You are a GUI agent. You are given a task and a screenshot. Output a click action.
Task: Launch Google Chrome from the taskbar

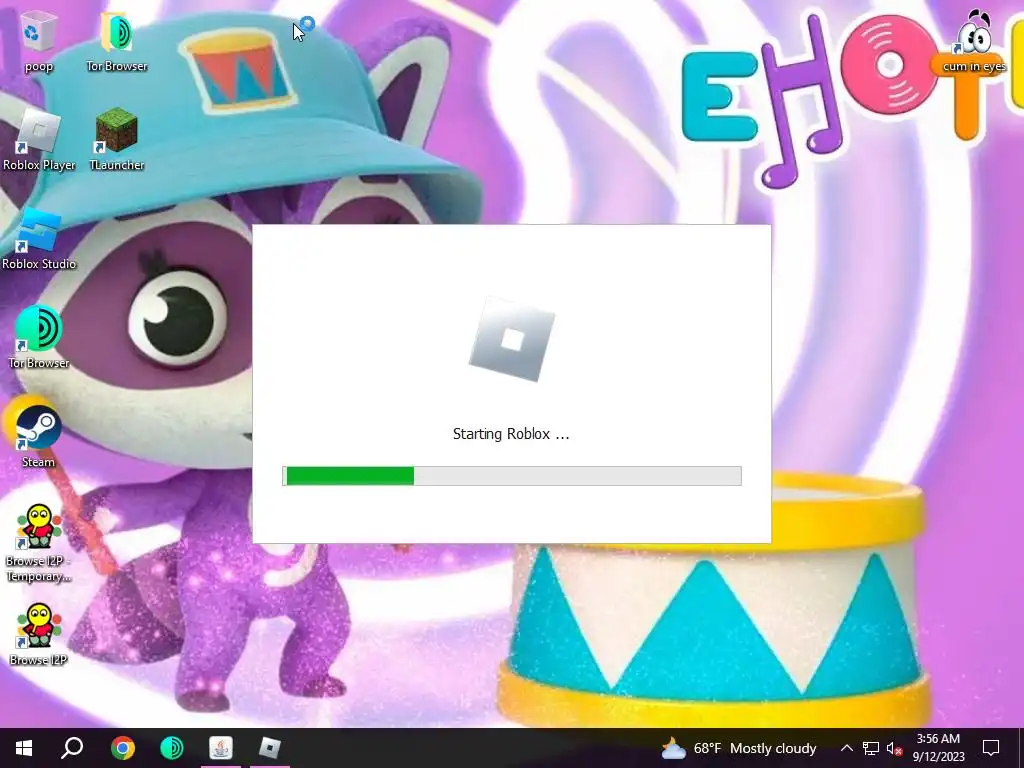click(x=122, y=748)
